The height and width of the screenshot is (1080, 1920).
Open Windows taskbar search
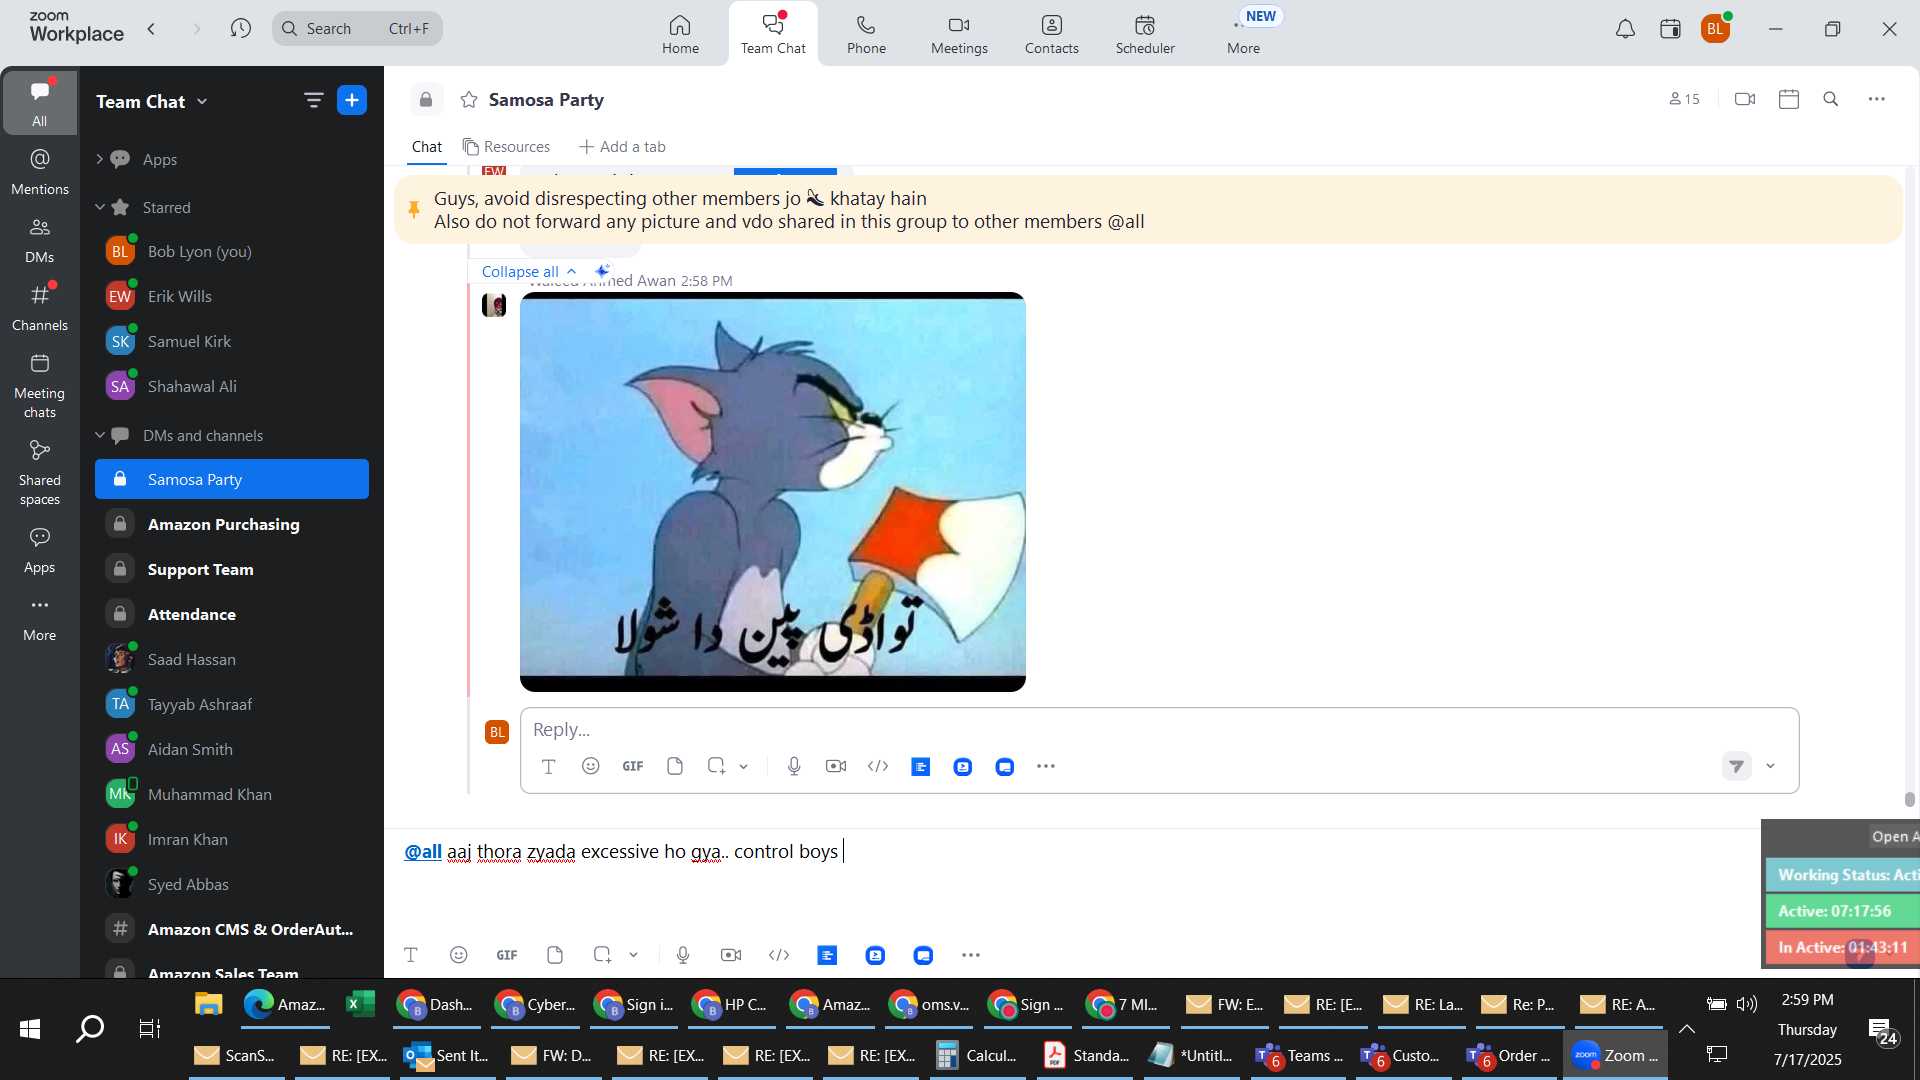[x=90, y=1028]
